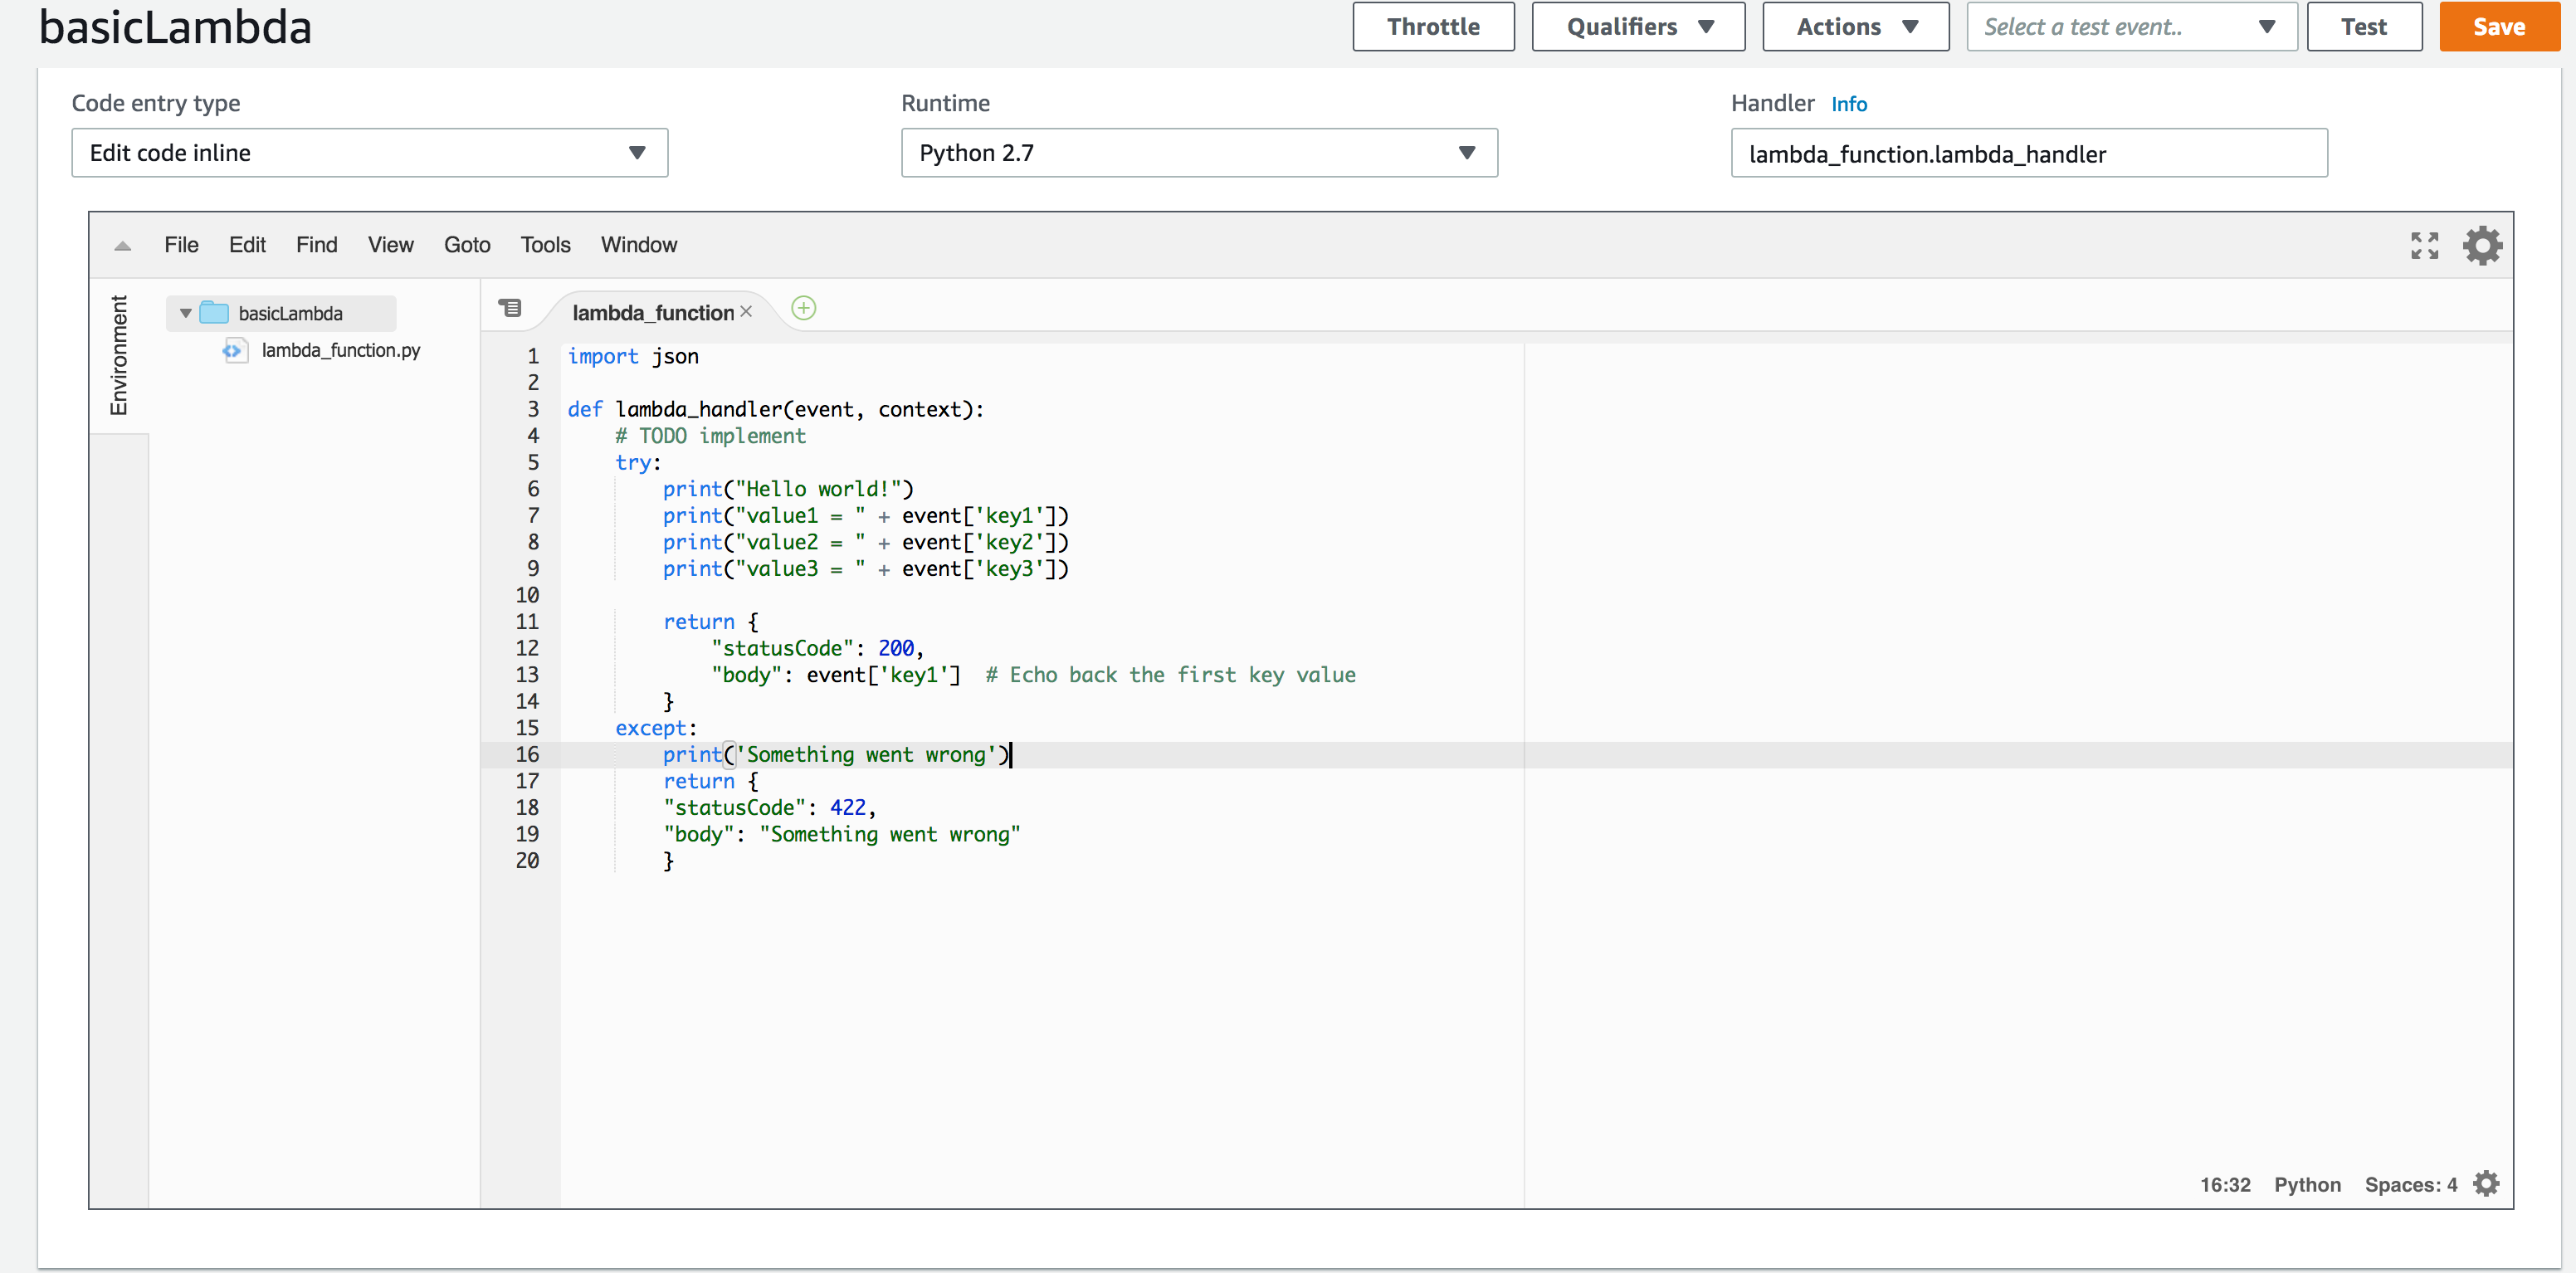Screen dimensions: 2576x1273
Task: Open status bar gear preferences
Action: point(2486,1184)
